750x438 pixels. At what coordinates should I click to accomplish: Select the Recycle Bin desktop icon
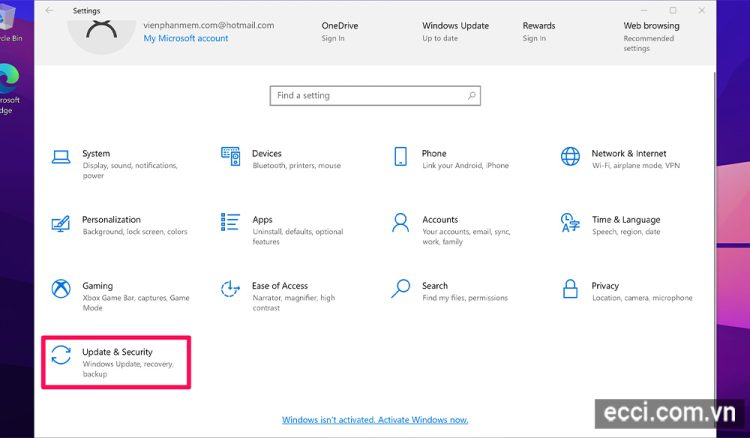pos(10,22)
